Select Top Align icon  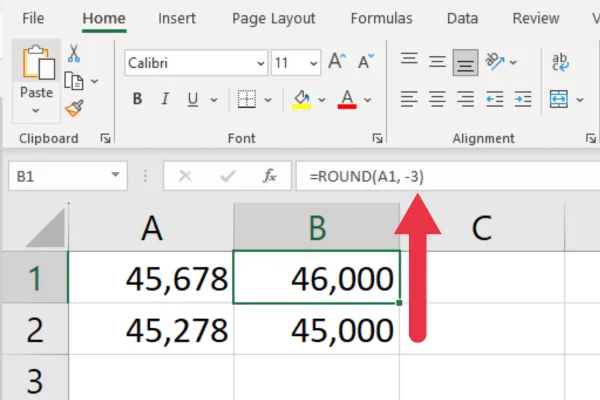click(409, 61)
